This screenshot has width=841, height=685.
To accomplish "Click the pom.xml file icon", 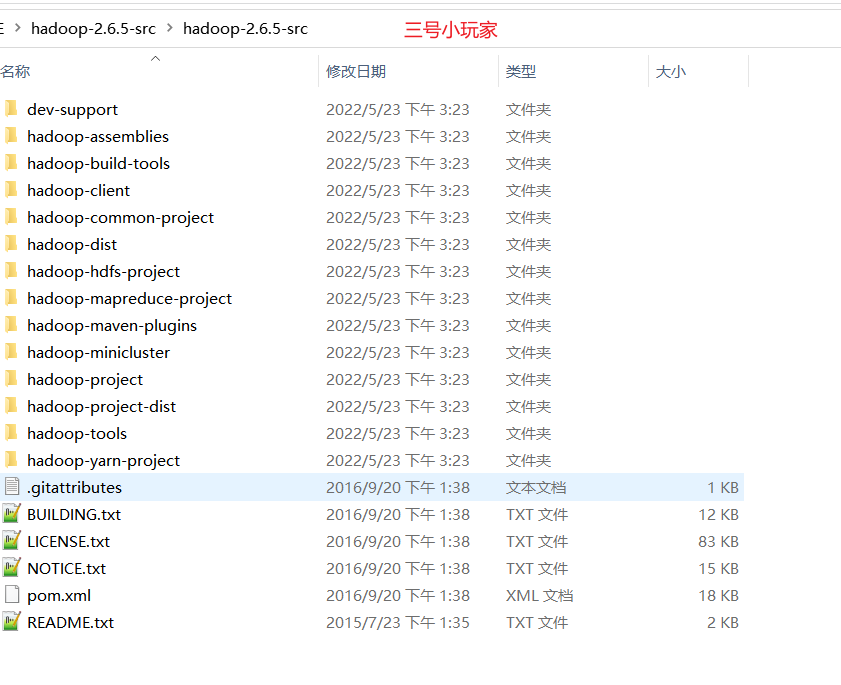I will (x=12, y=595).
